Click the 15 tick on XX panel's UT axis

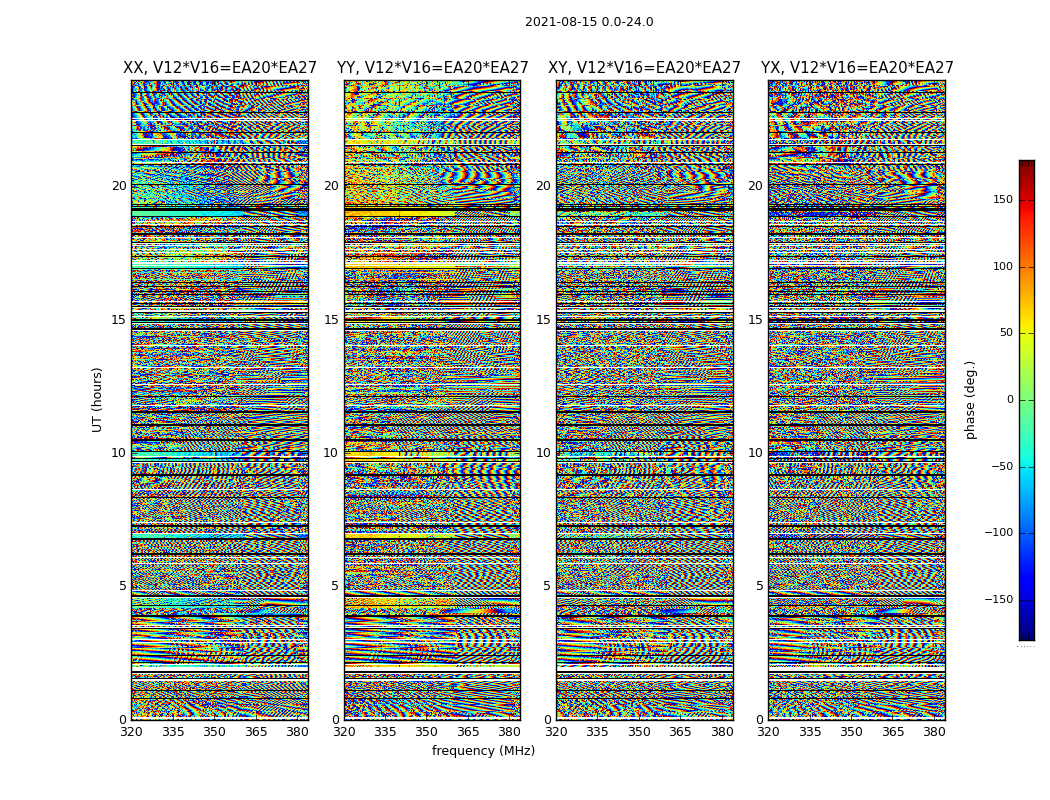[119, 319]
